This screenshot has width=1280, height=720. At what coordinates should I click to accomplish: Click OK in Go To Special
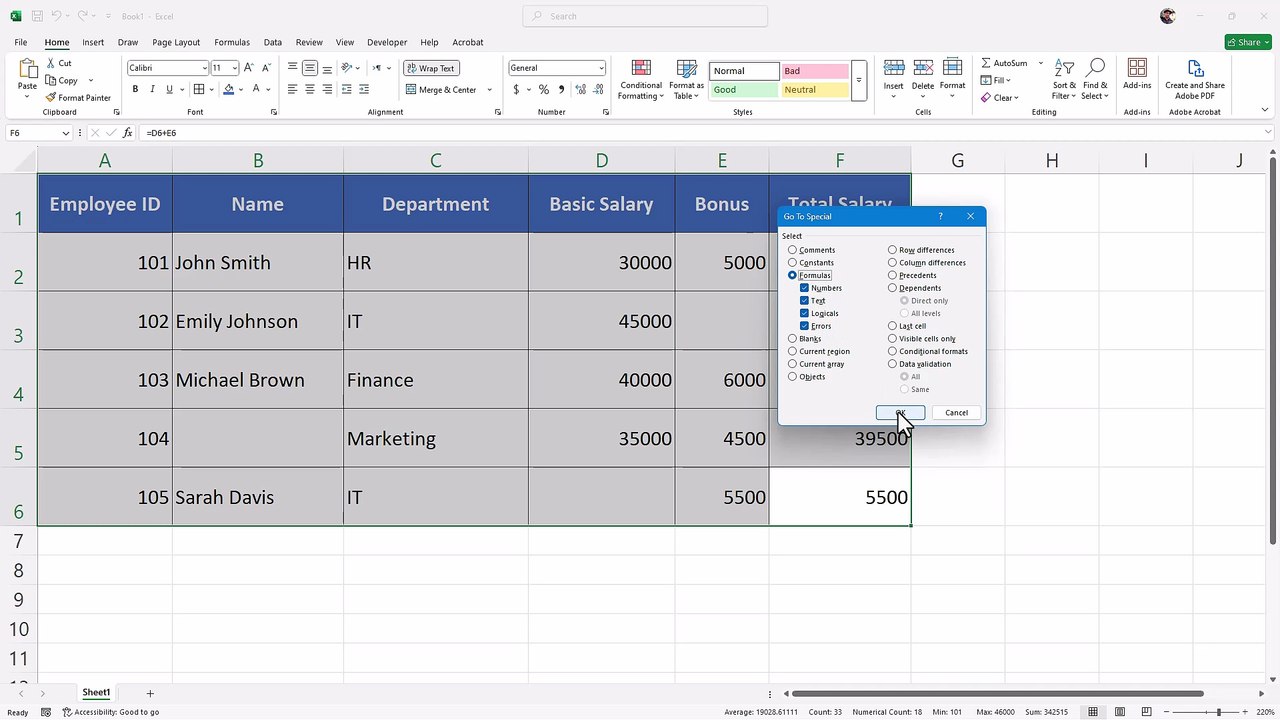(900, 413)
